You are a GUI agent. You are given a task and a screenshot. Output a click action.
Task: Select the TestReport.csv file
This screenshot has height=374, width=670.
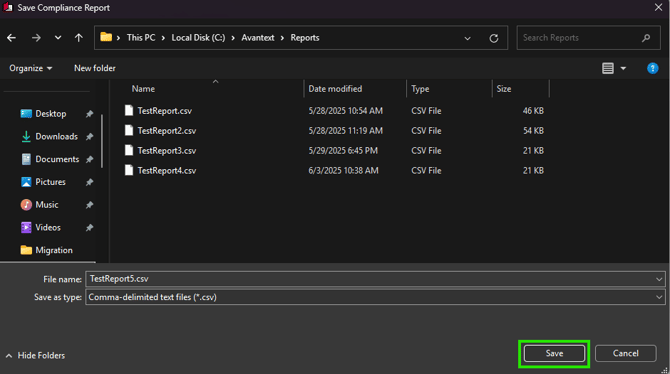[x=165, y=111]
